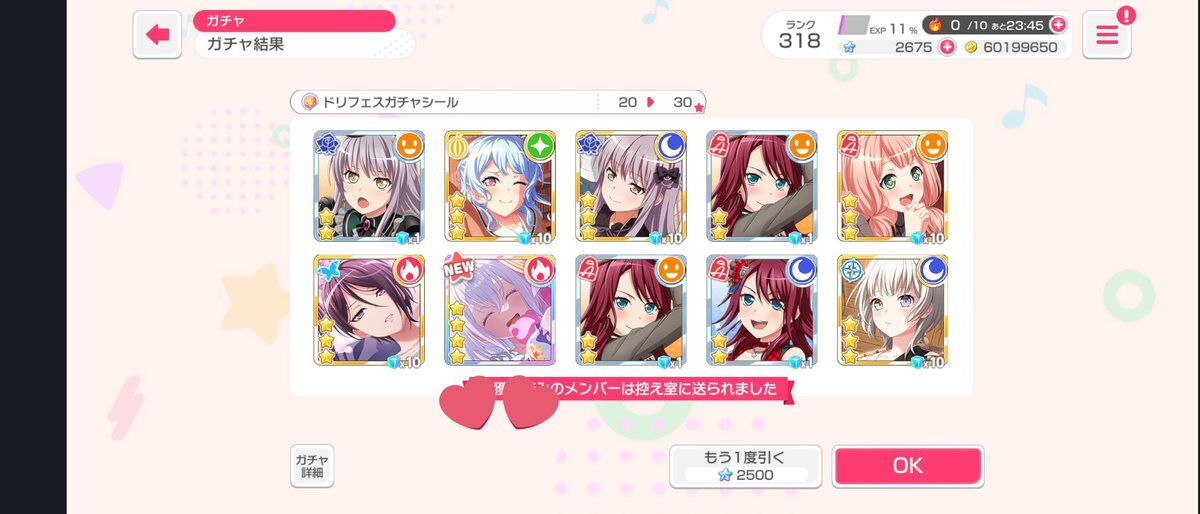Tap the blue star gem icon
Image resolution: width=1200 pixels, height=514 pixels.
pyautogui.click(x=850, y=47)
